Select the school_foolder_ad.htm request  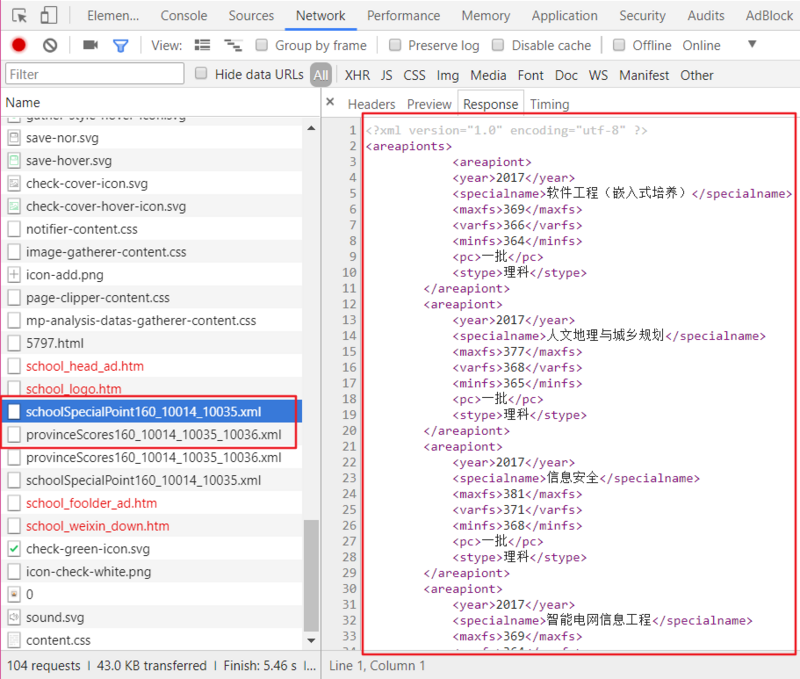[152, 503]
